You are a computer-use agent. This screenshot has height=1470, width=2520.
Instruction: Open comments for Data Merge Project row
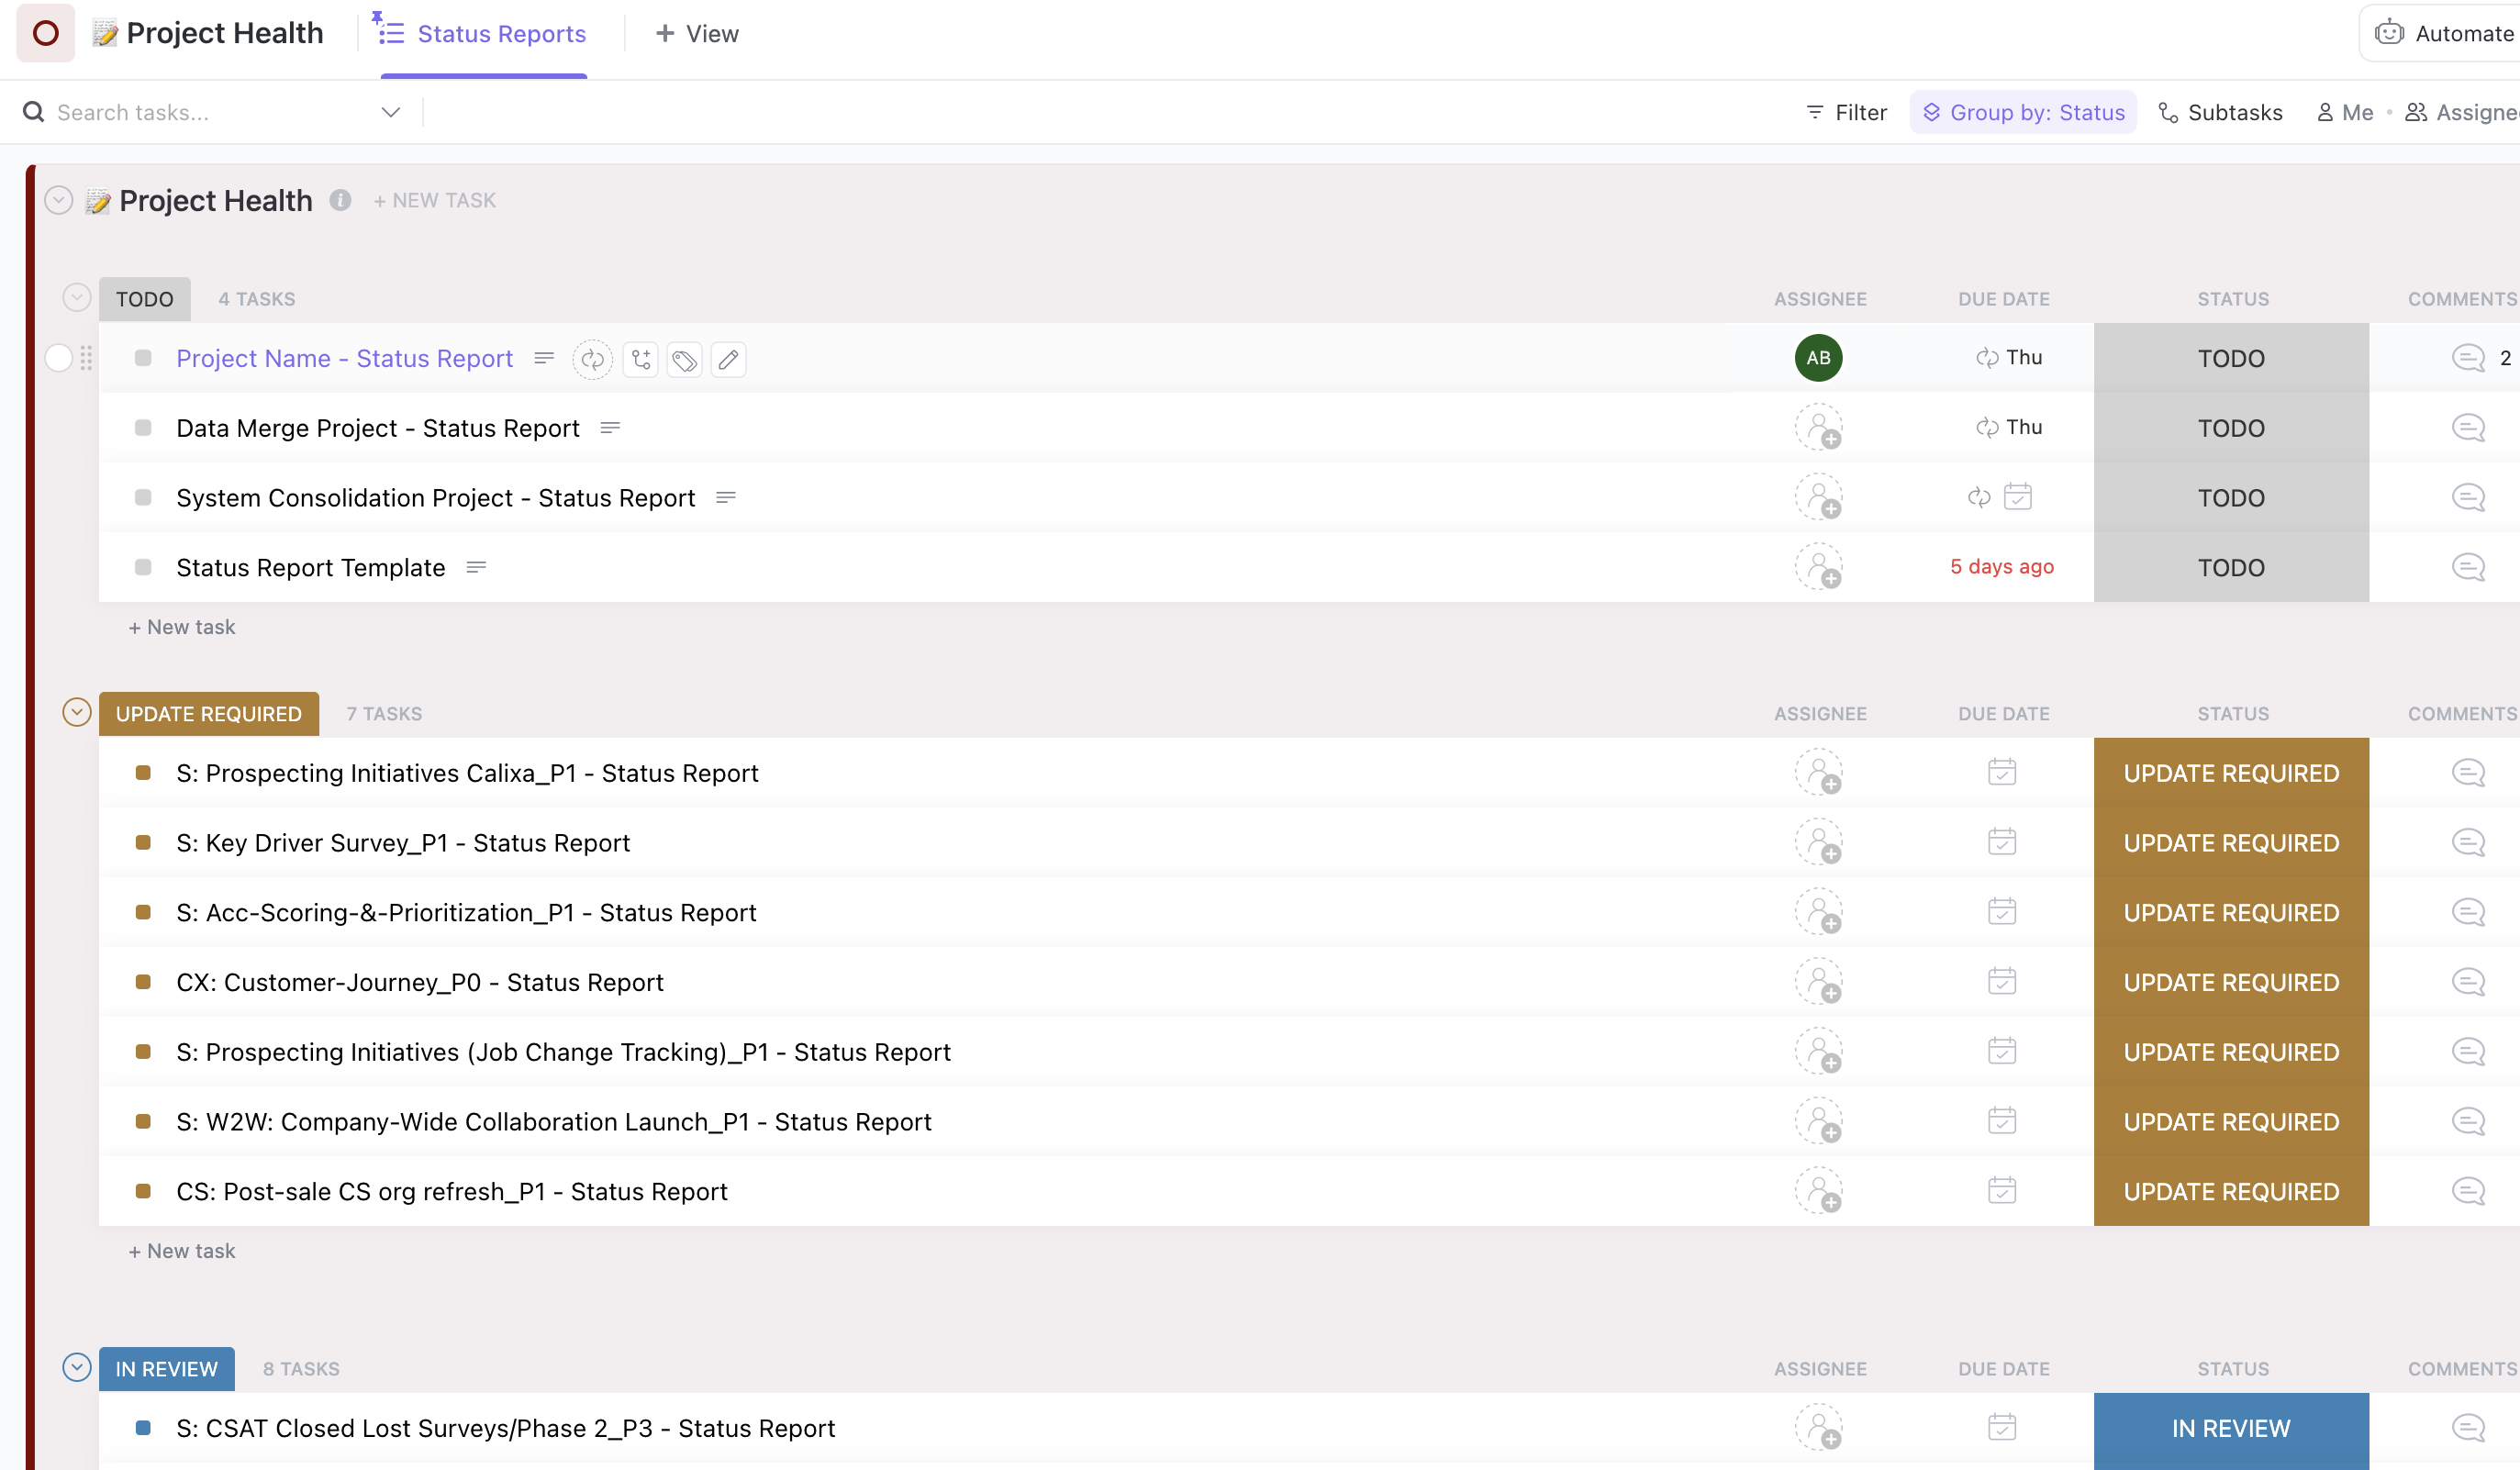click(x=2468, y=428)
